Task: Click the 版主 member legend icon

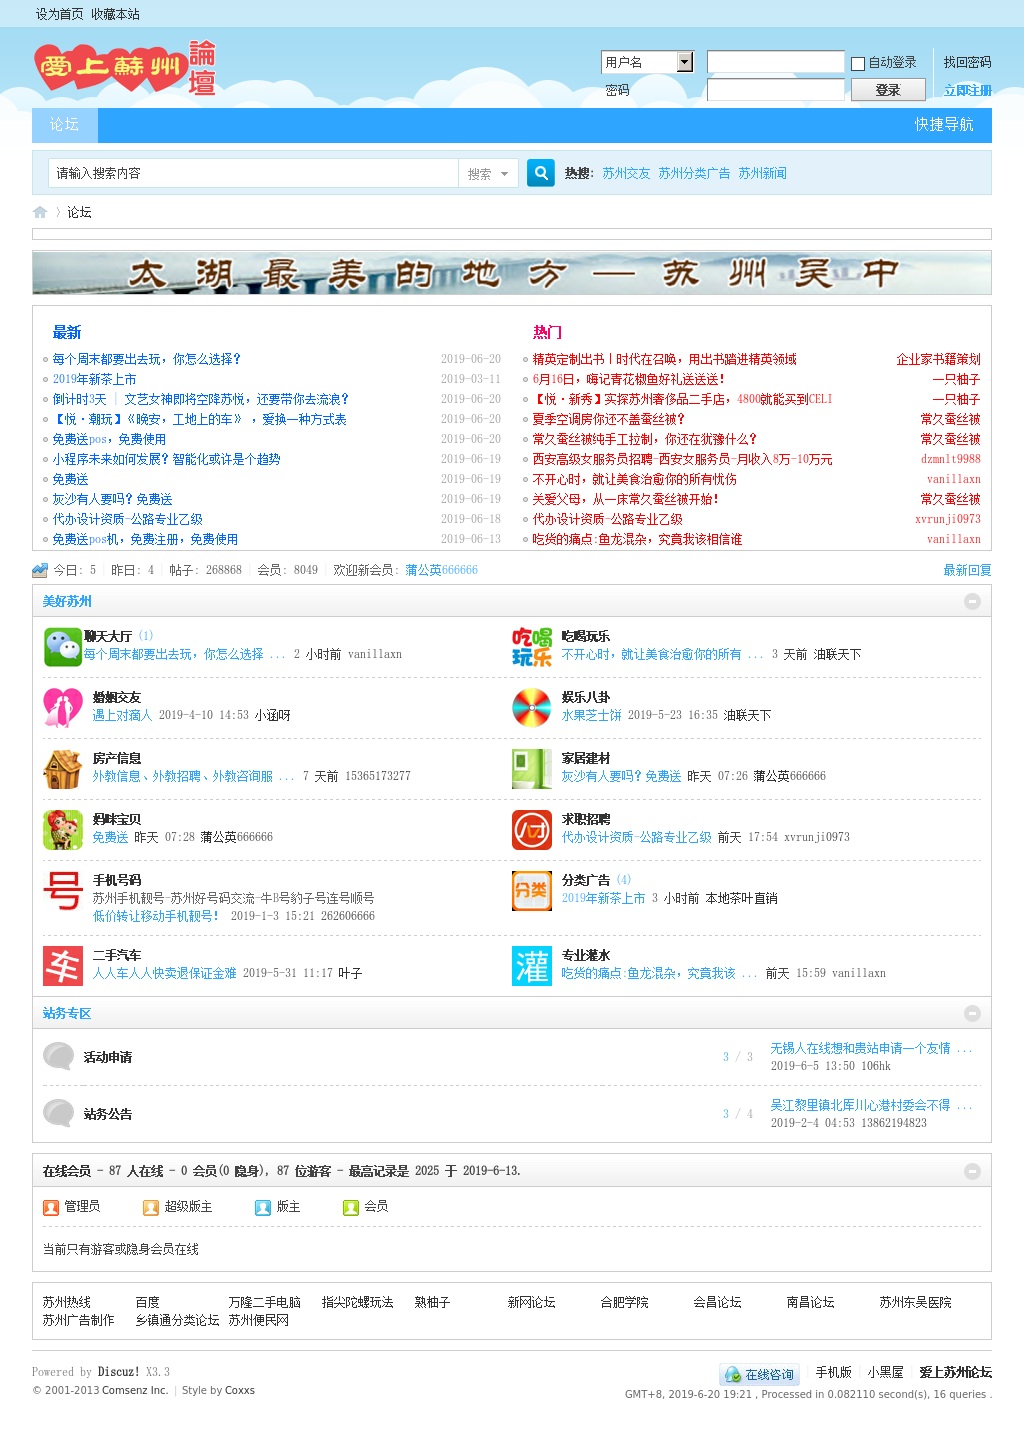Action: [263, 1207]
